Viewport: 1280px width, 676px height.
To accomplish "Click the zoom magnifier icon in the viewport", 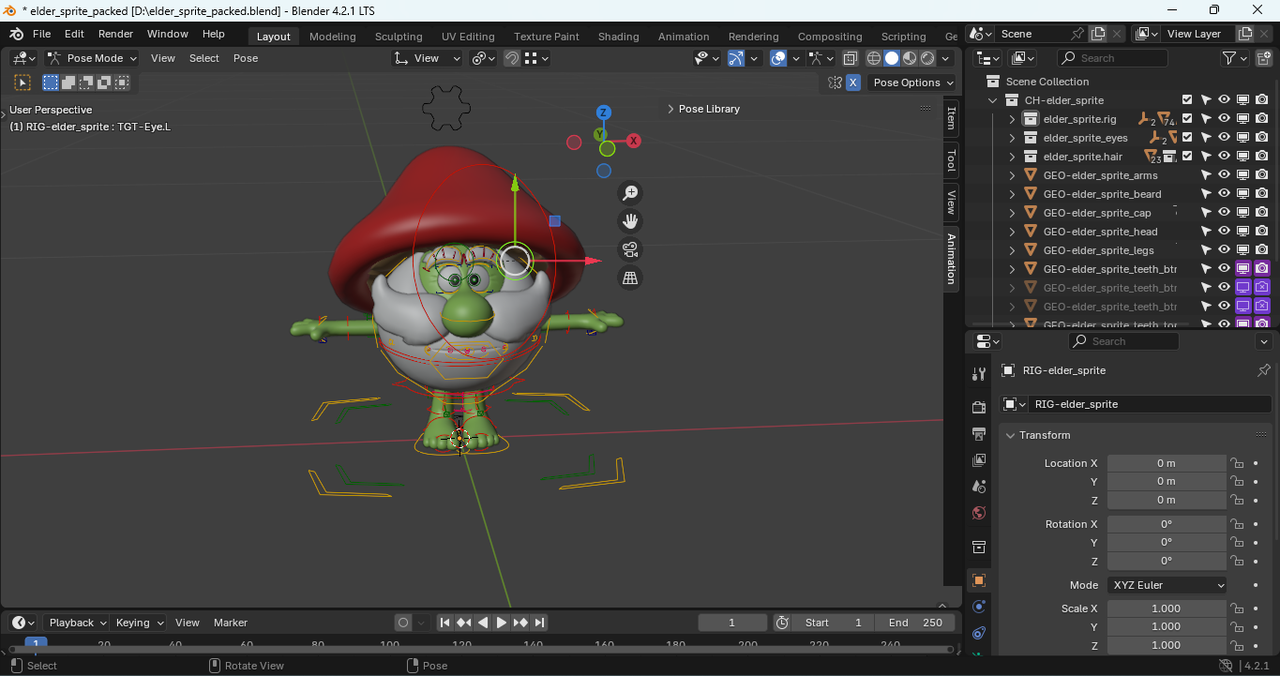I will (x=630, y=193).
